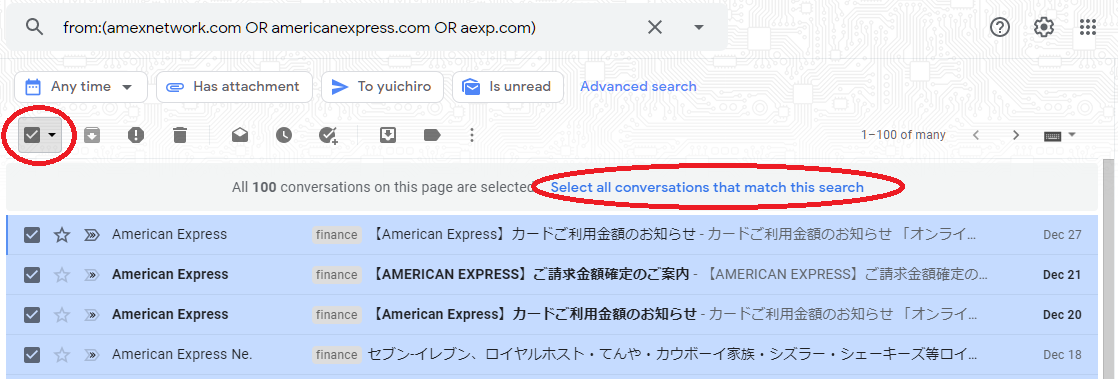The image size is (1118, 379).
Task: Clear the search query with the X
Action: click(x=655, y=28)
